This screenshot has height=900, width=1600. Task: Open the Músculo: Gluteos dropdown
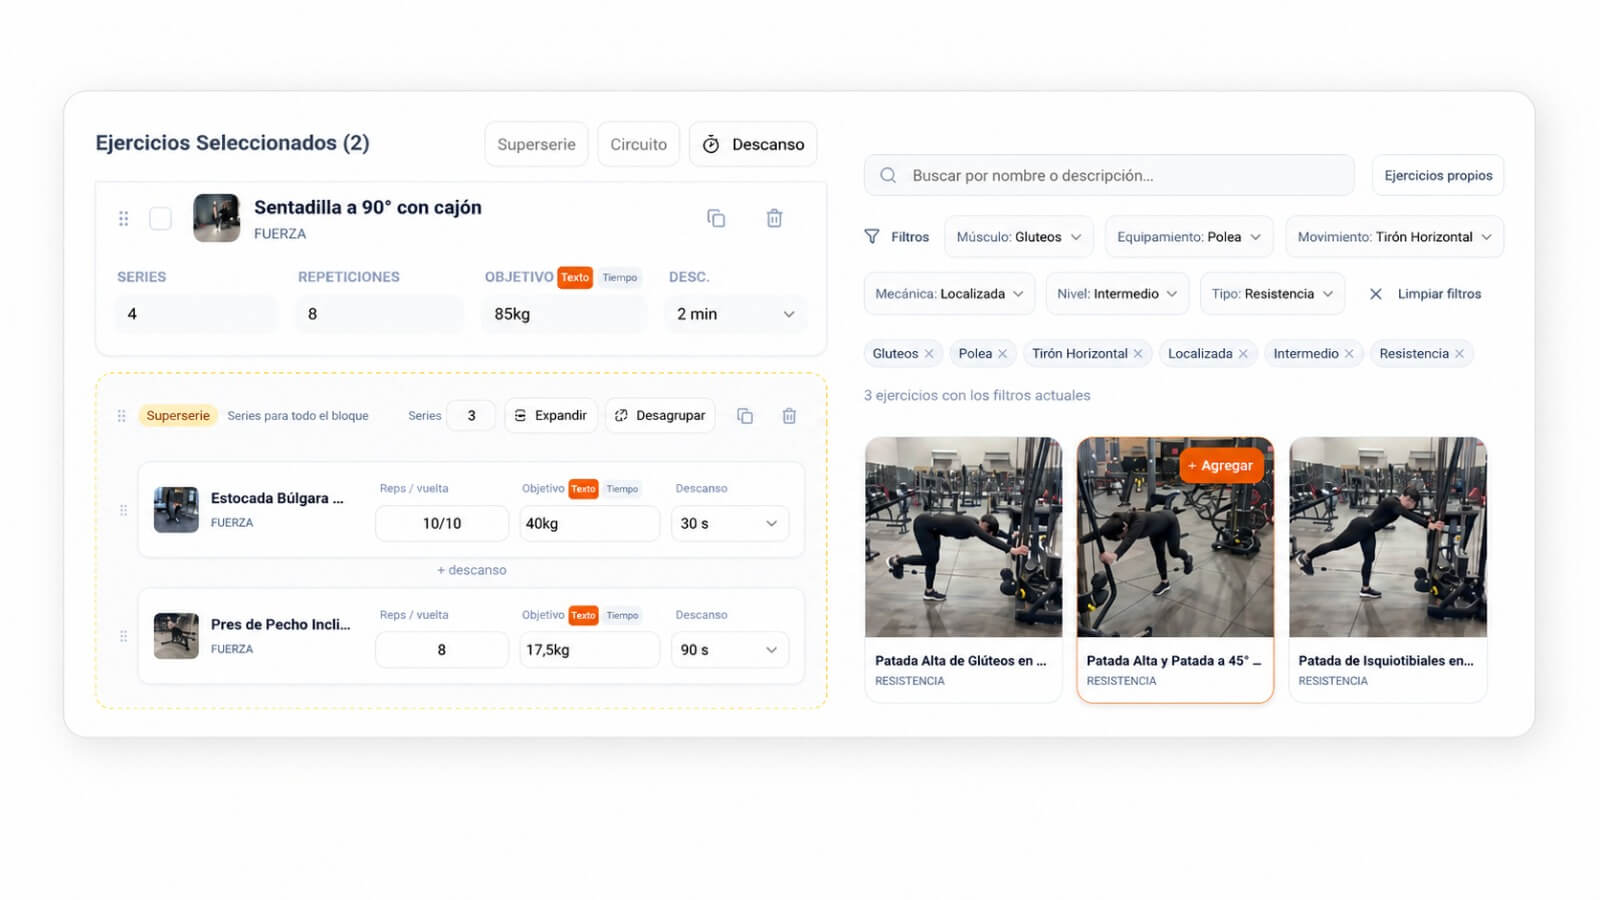click(1019, 237)
